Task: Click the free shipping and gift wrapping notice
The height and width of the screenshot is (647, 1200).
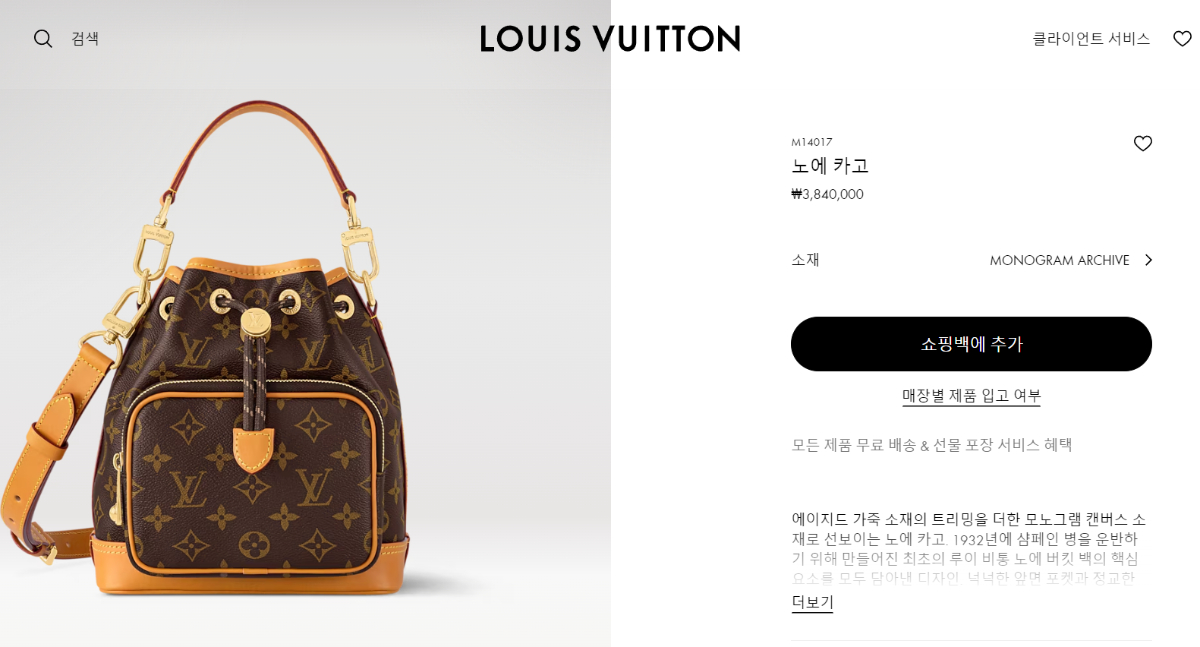Action: point(931,445)
